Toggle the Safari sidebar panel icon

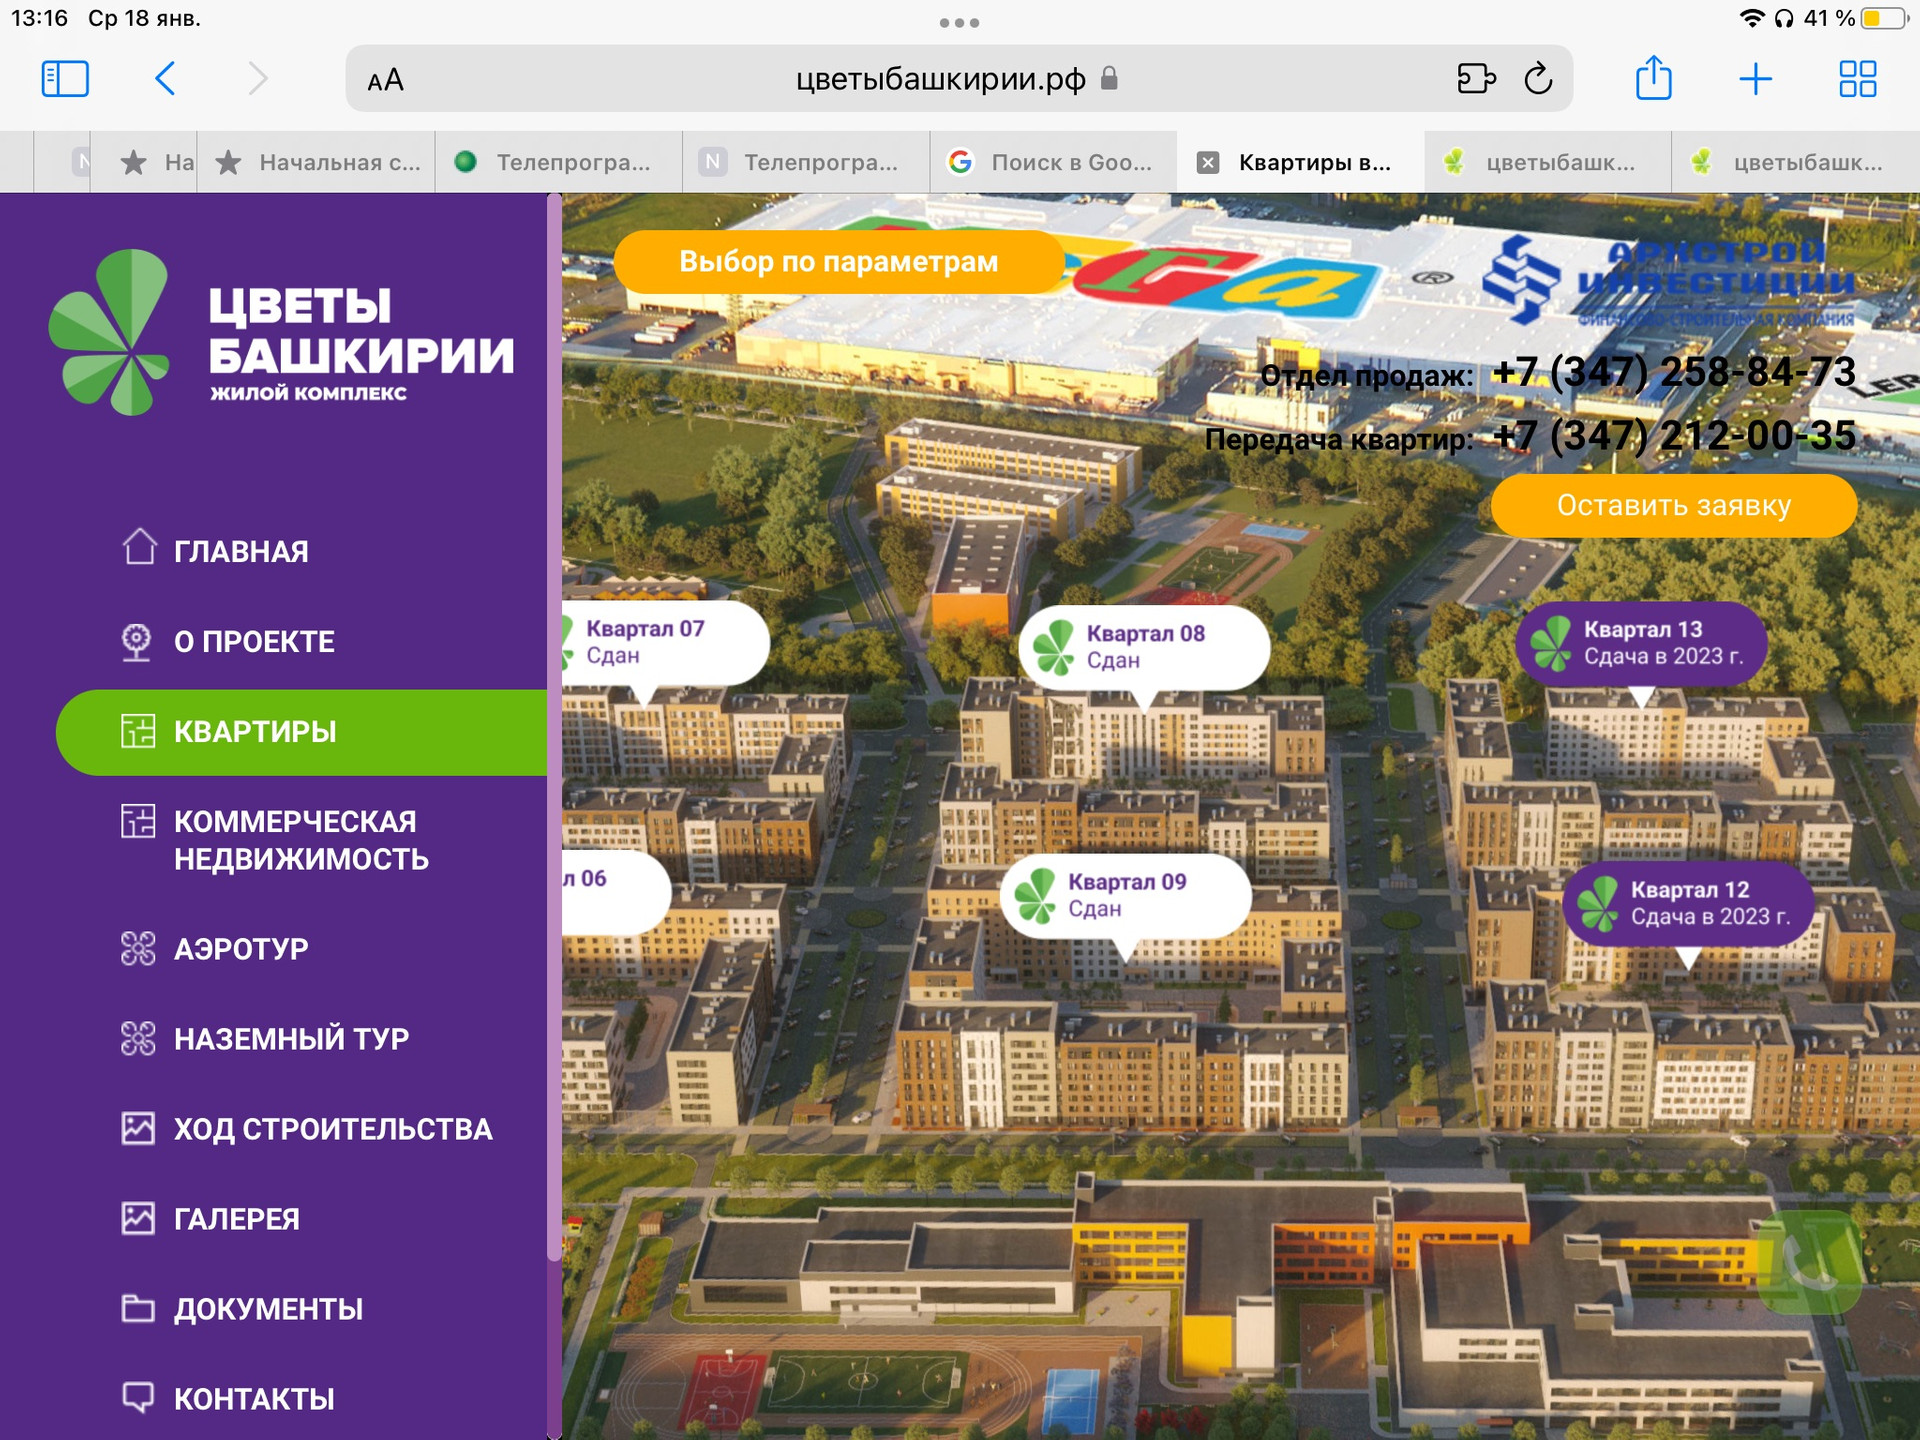click(65, 79)
